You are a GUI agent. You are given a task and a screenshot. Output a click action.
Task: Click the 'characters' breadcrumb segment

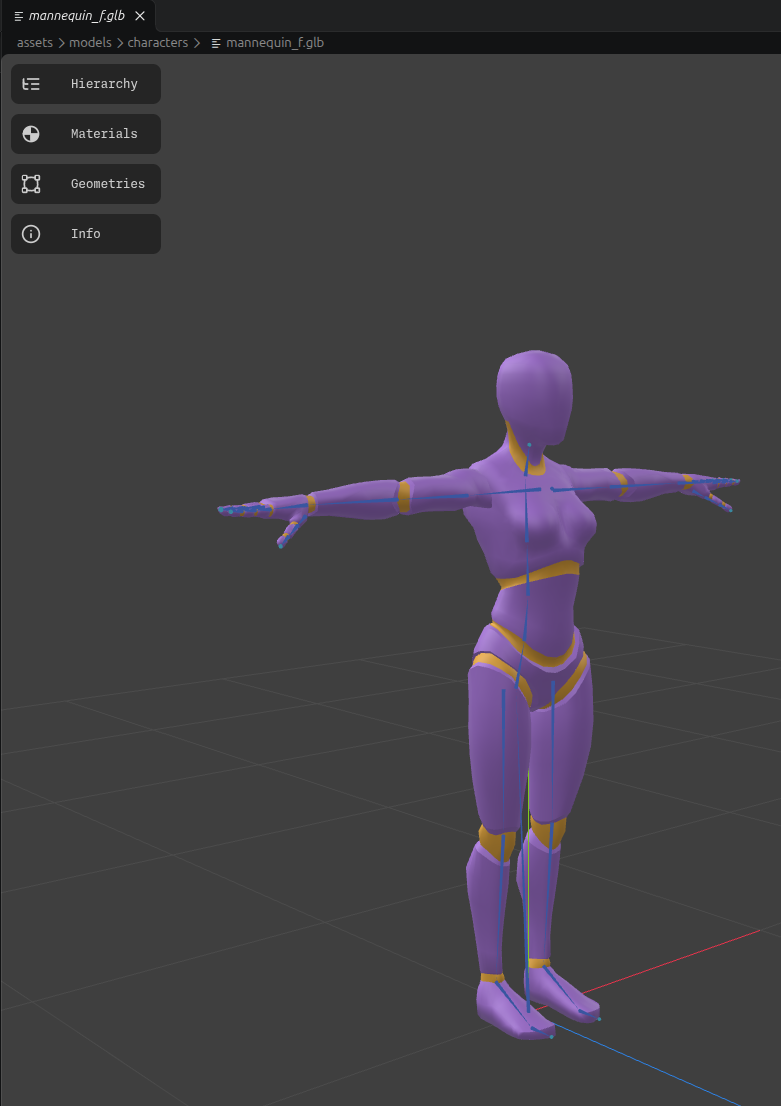pyautogui.click(x=157, y=42)
